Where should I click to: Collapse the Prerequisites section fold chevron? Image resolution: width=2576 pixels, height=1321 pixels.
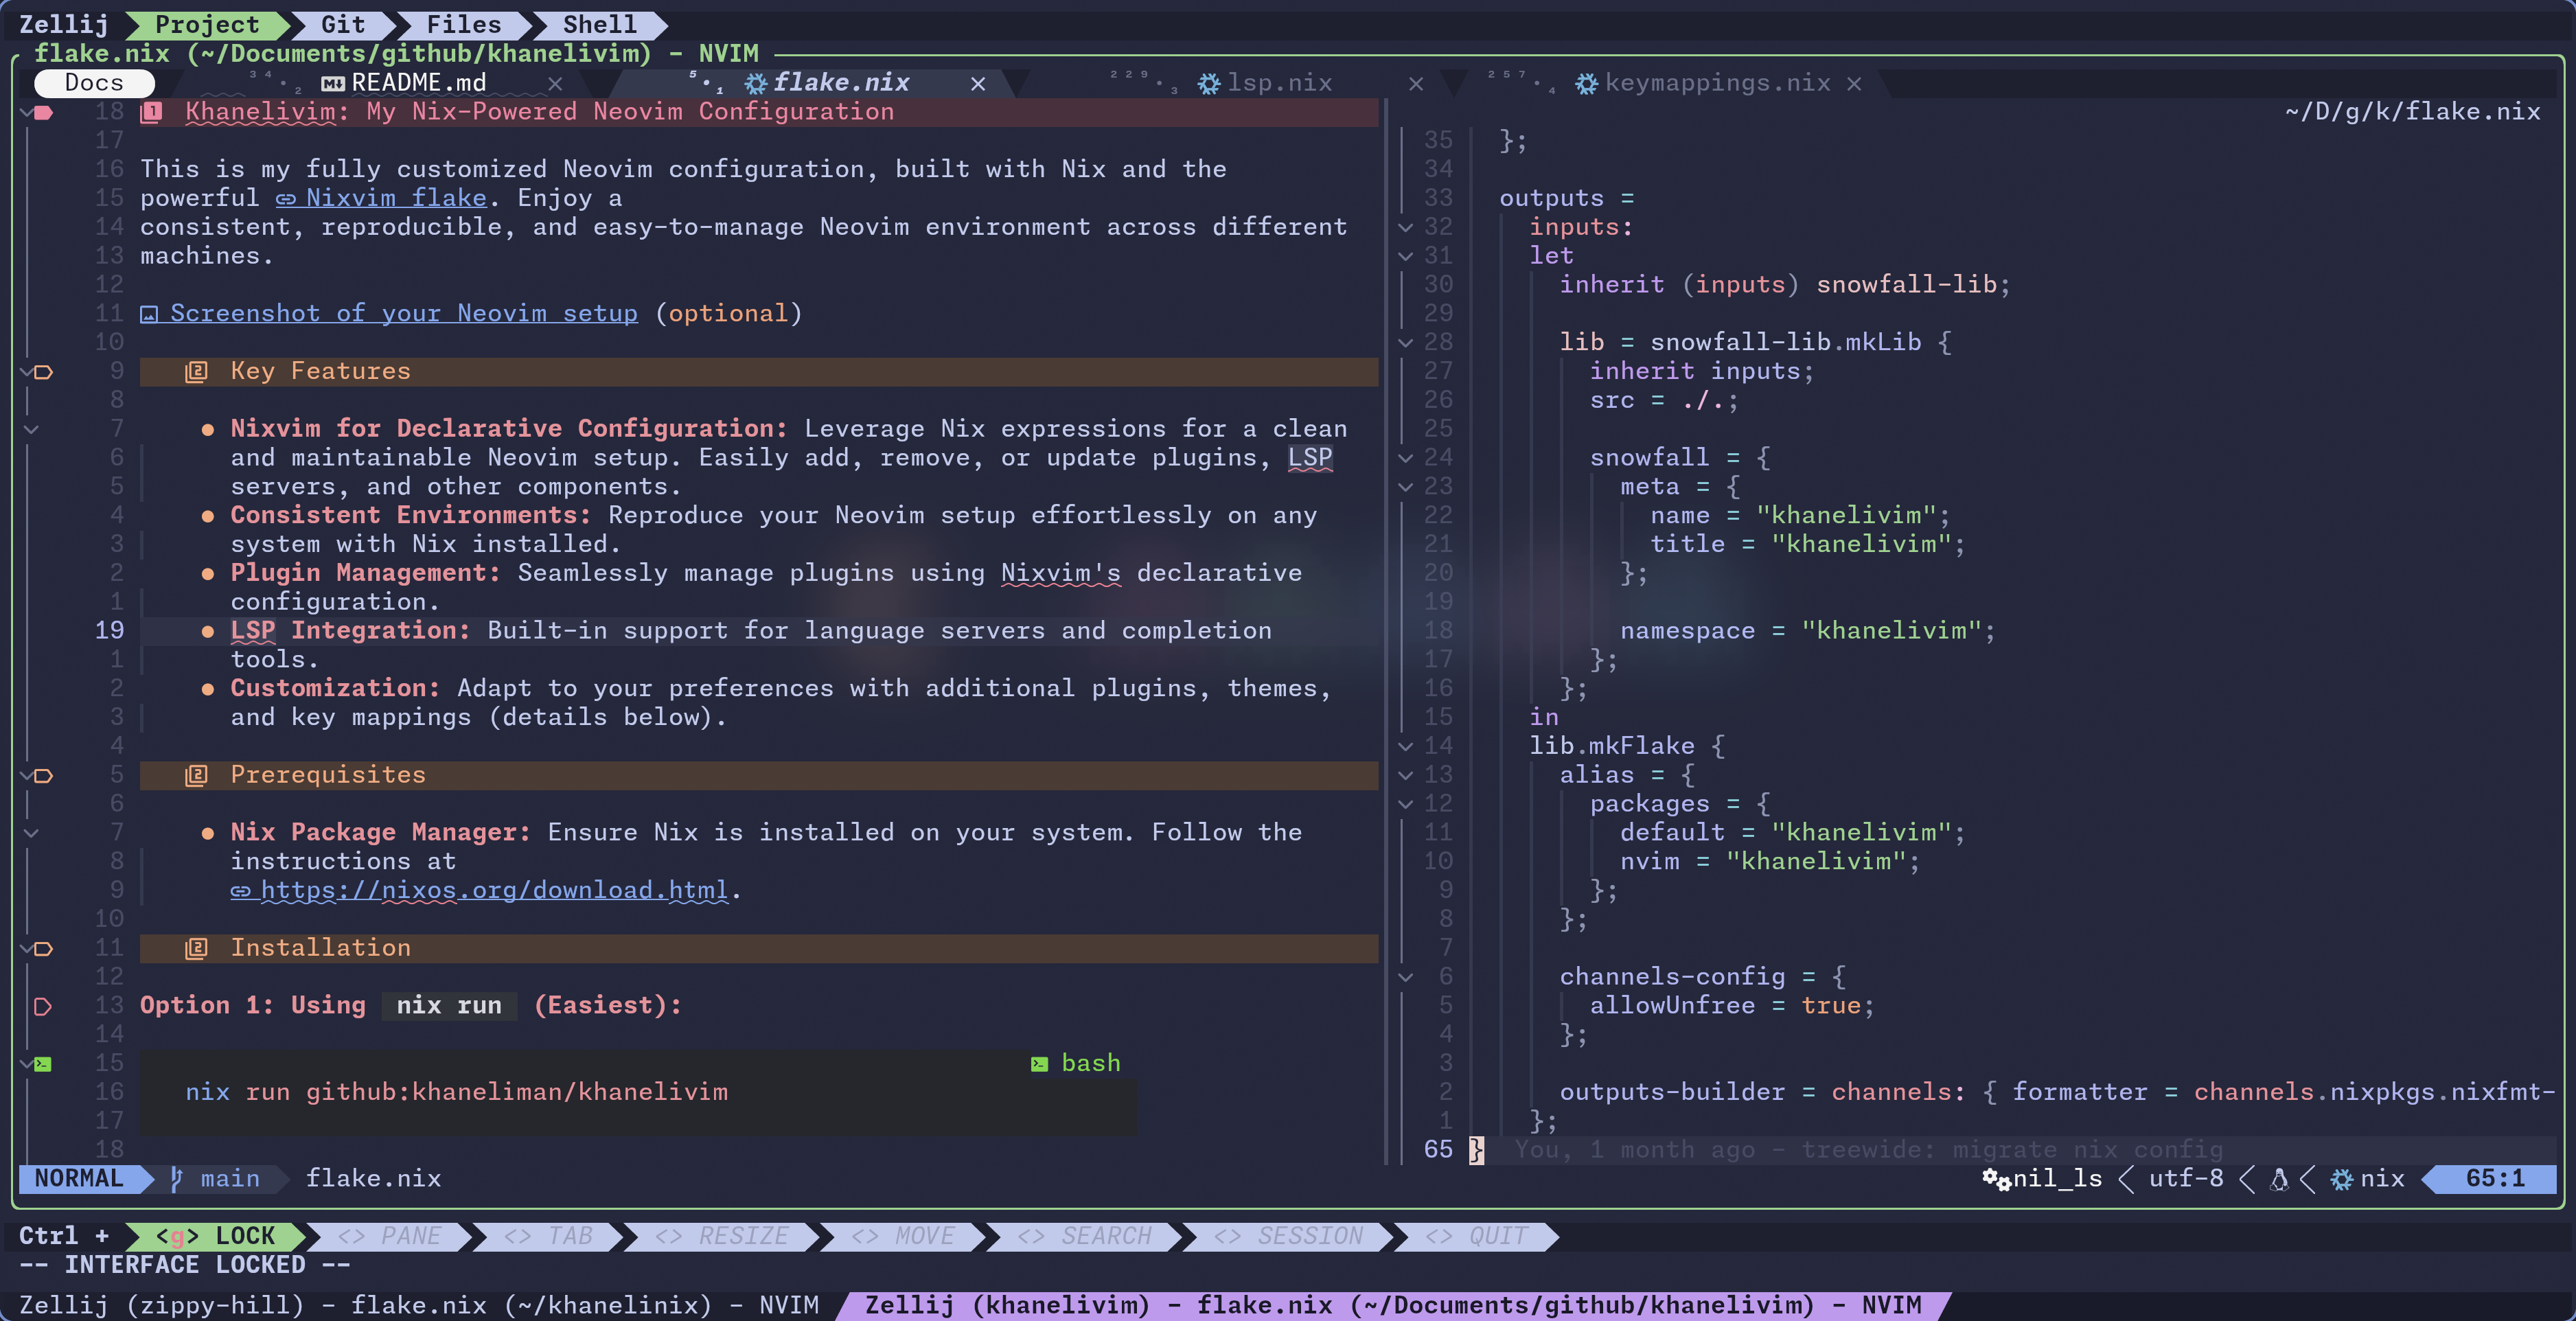pyautogui.click(x=26, y=776)
